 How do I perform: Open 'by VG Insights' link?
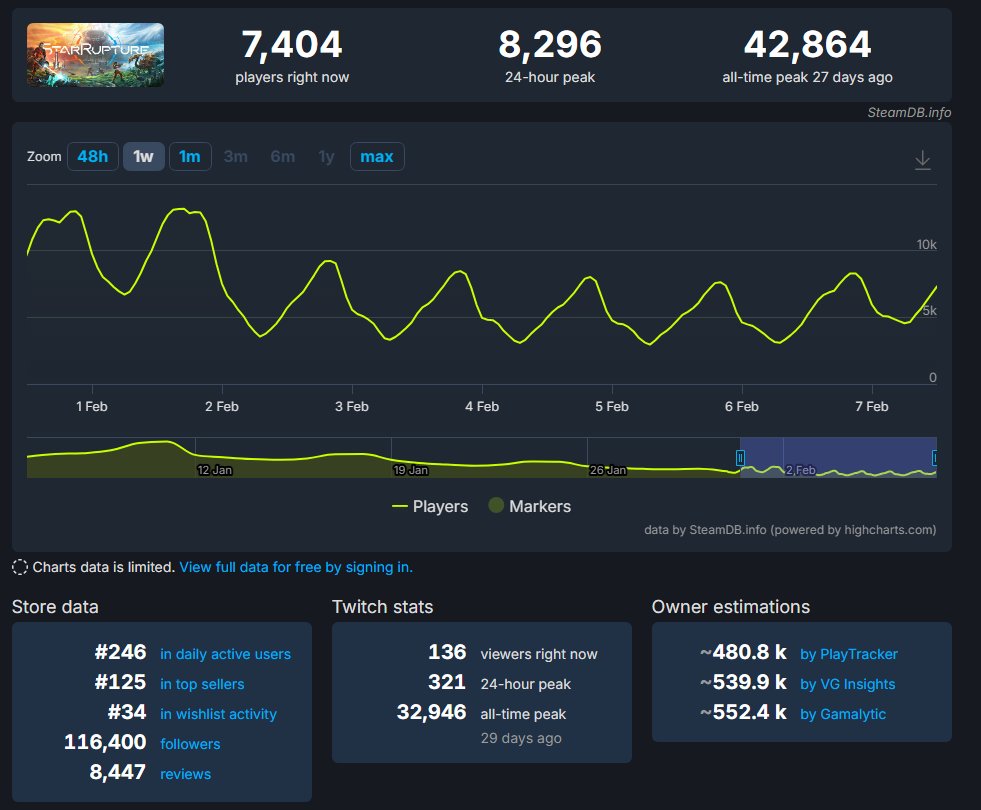coord(848,684)
